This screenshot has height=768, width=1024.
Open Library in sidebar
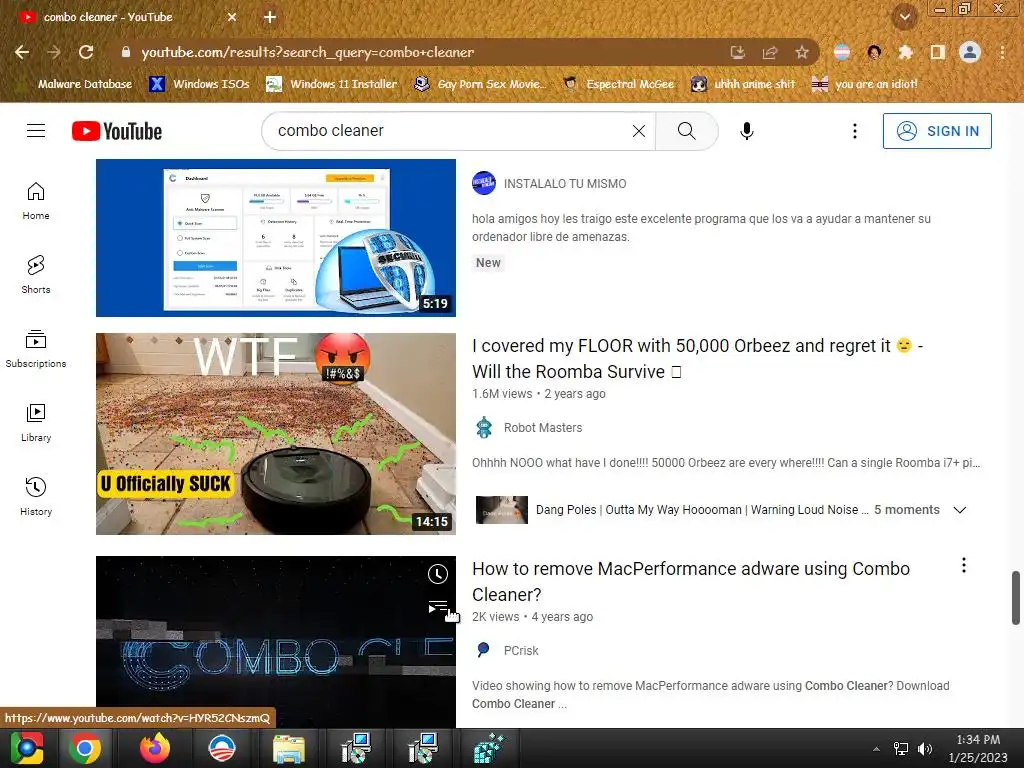pos(36,423)
